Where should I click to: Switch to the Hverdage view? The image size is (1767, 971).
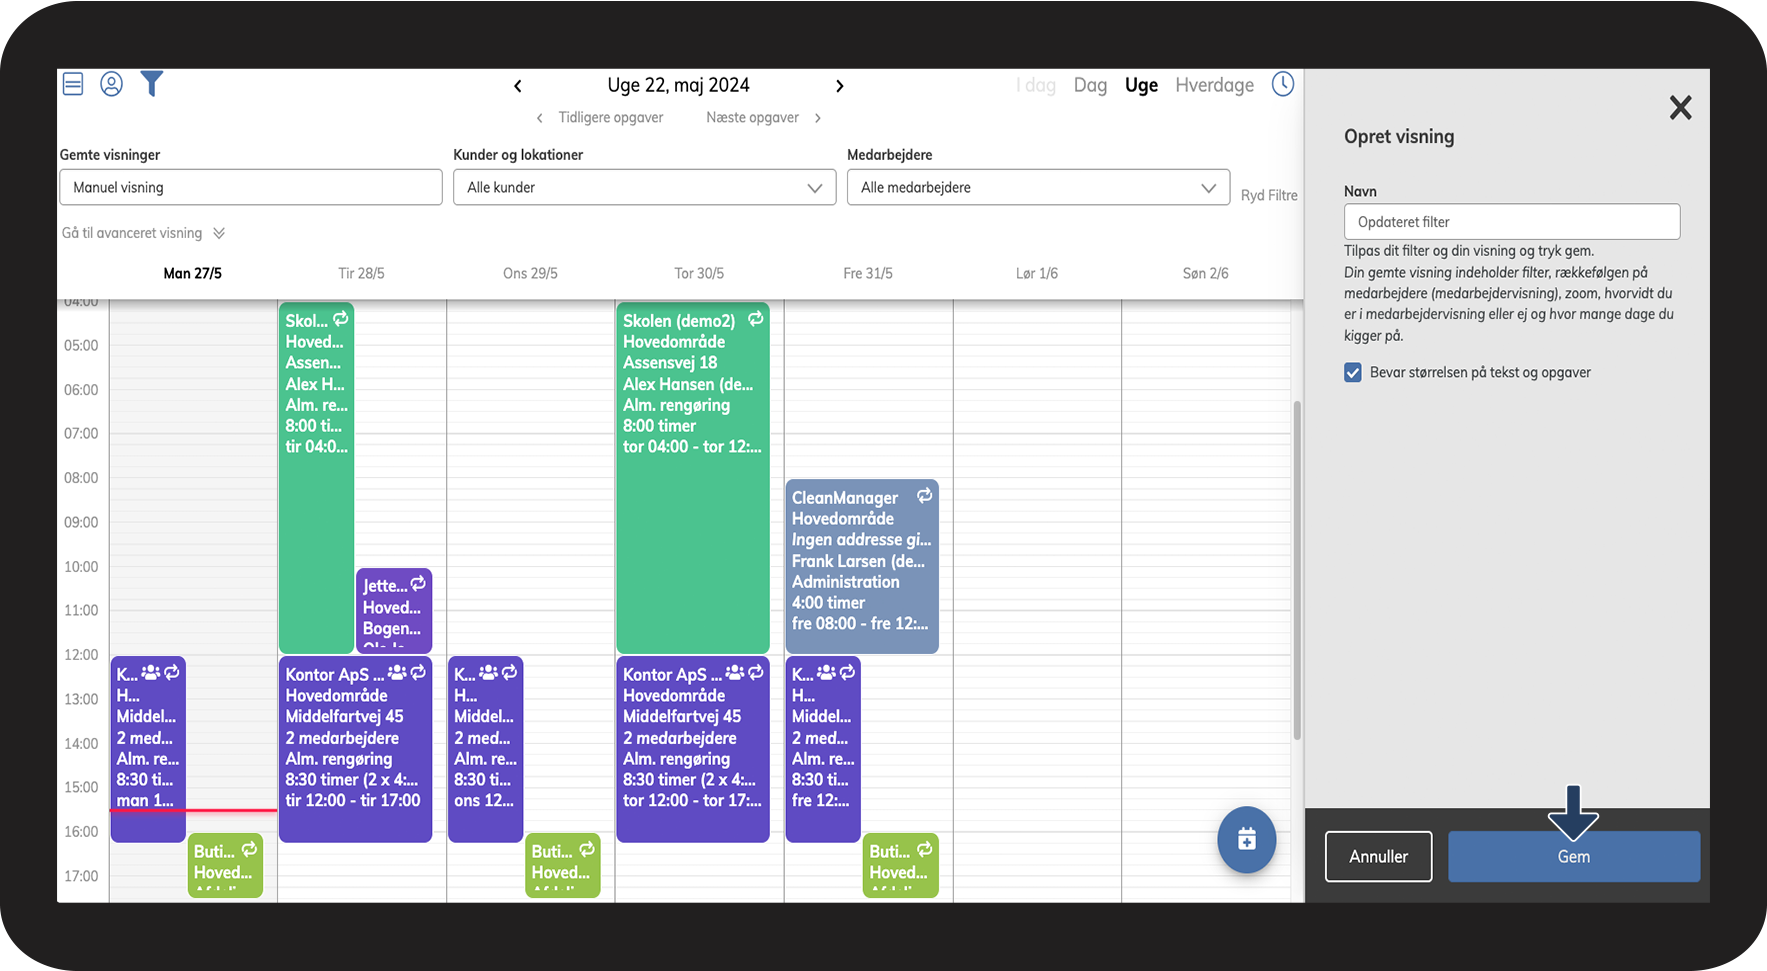coord(1214,86)
